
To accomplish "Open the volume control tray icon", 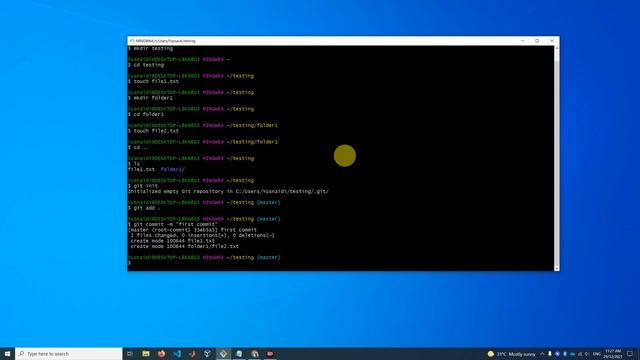I will coord(587,354).
